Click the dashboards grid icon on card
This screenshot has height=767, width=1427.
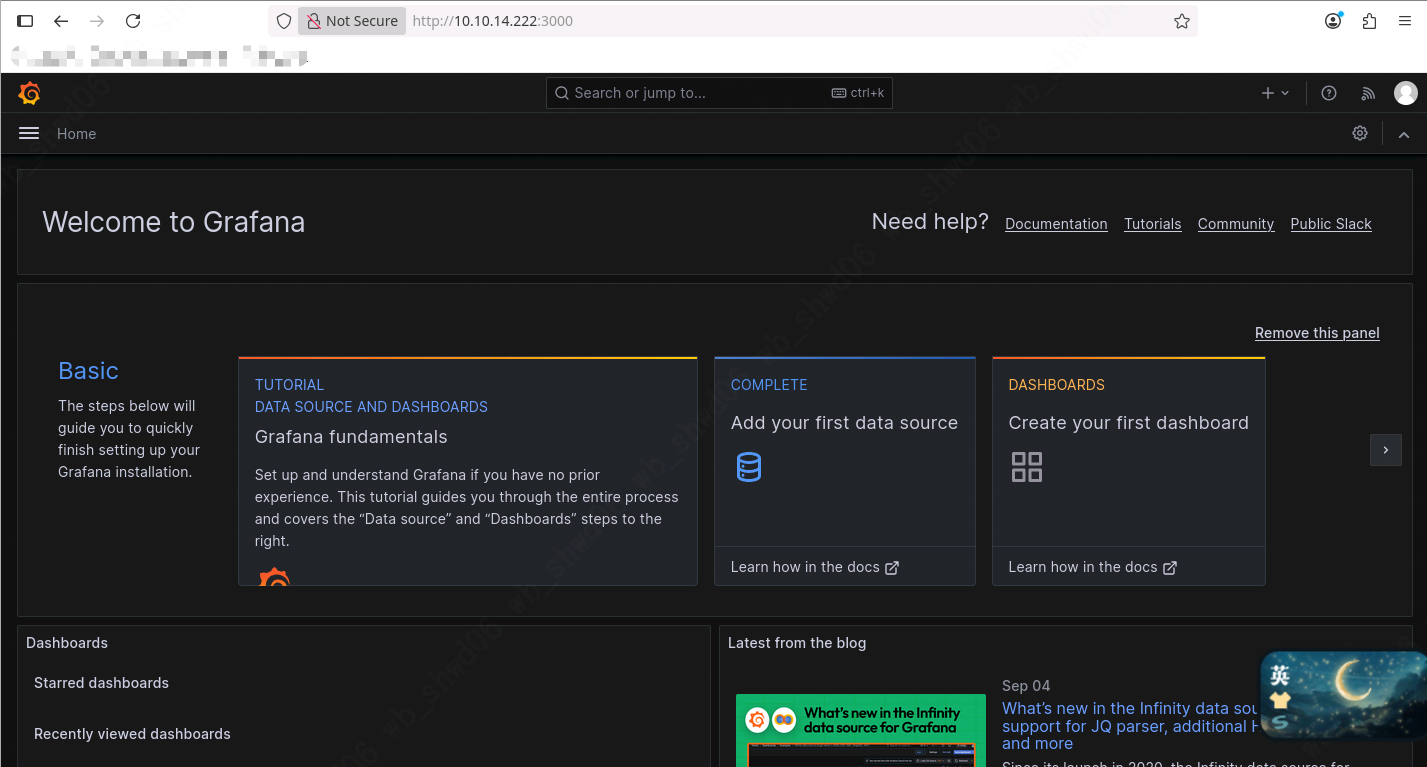click(x=1027, y=467)
